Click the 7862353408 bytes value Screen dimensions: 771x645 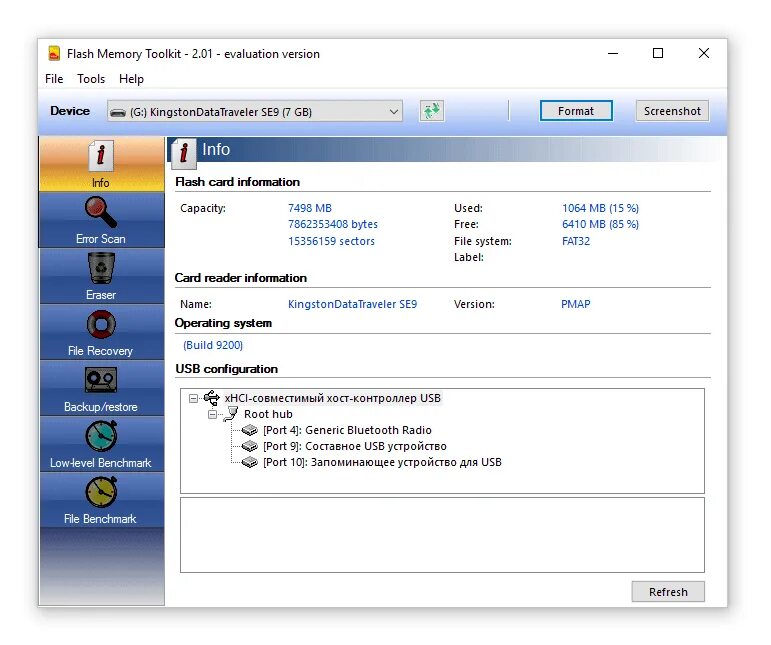pos(333,224)
